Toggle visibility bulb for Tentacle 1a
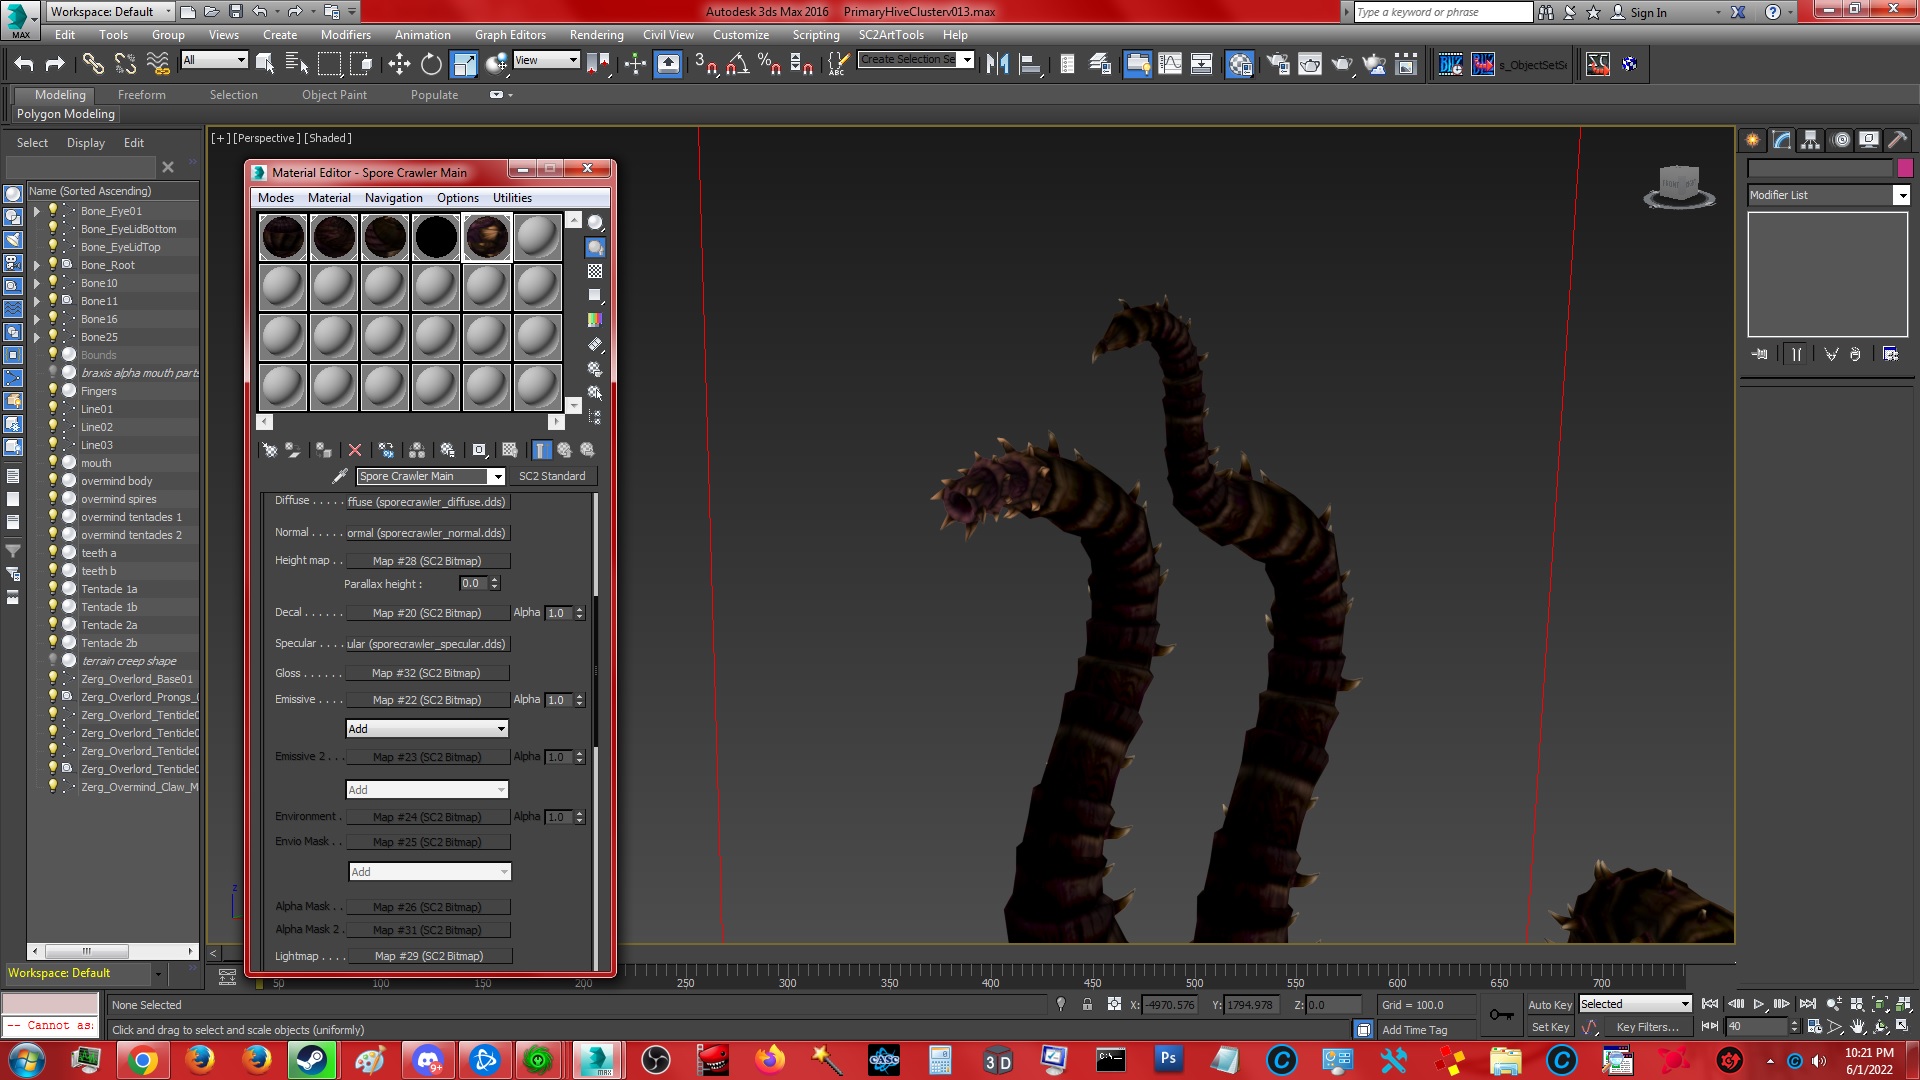 (x=53, y=589)
